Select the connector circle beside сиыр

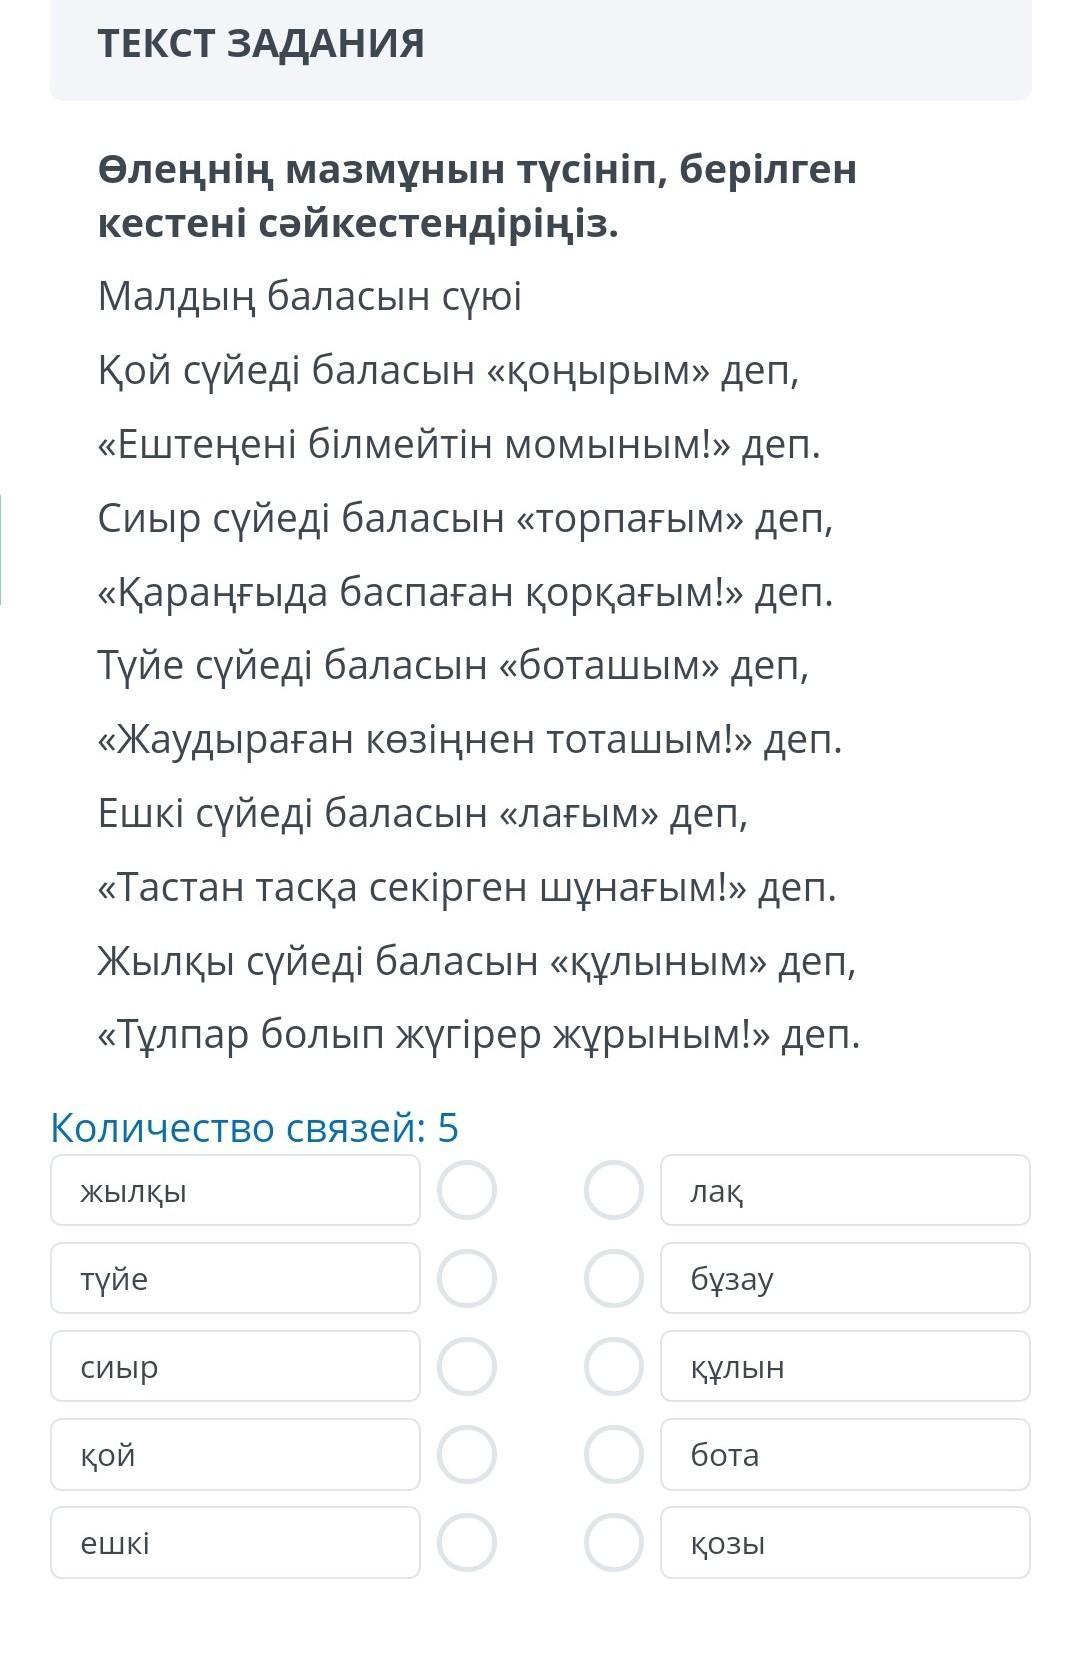tap(467, 1366)
